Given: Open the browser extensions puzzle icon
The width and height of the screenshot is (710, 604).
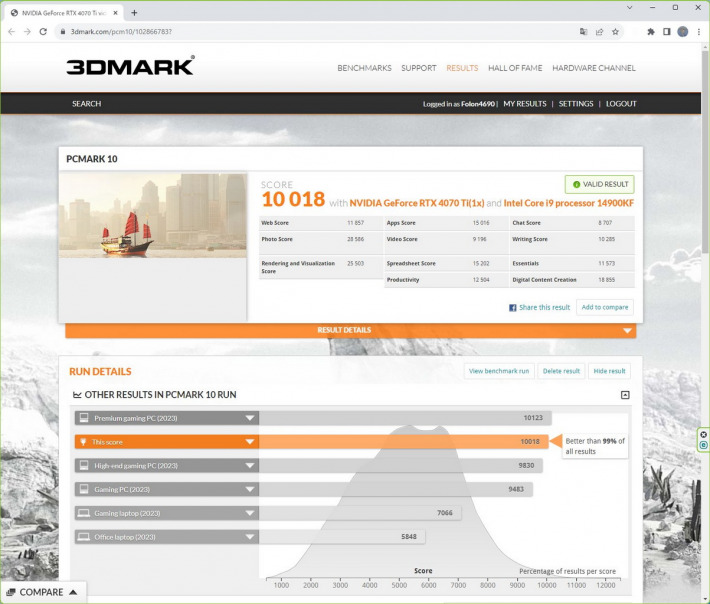Looking at the screenshot, I should (651, 31).
